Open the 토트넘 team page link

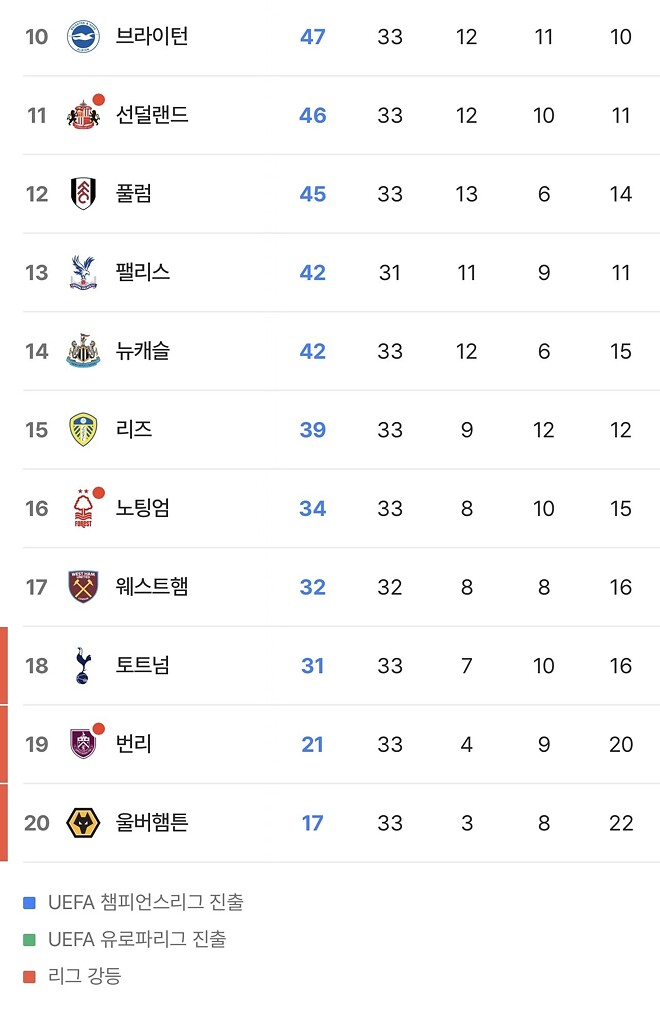[143, 665]
